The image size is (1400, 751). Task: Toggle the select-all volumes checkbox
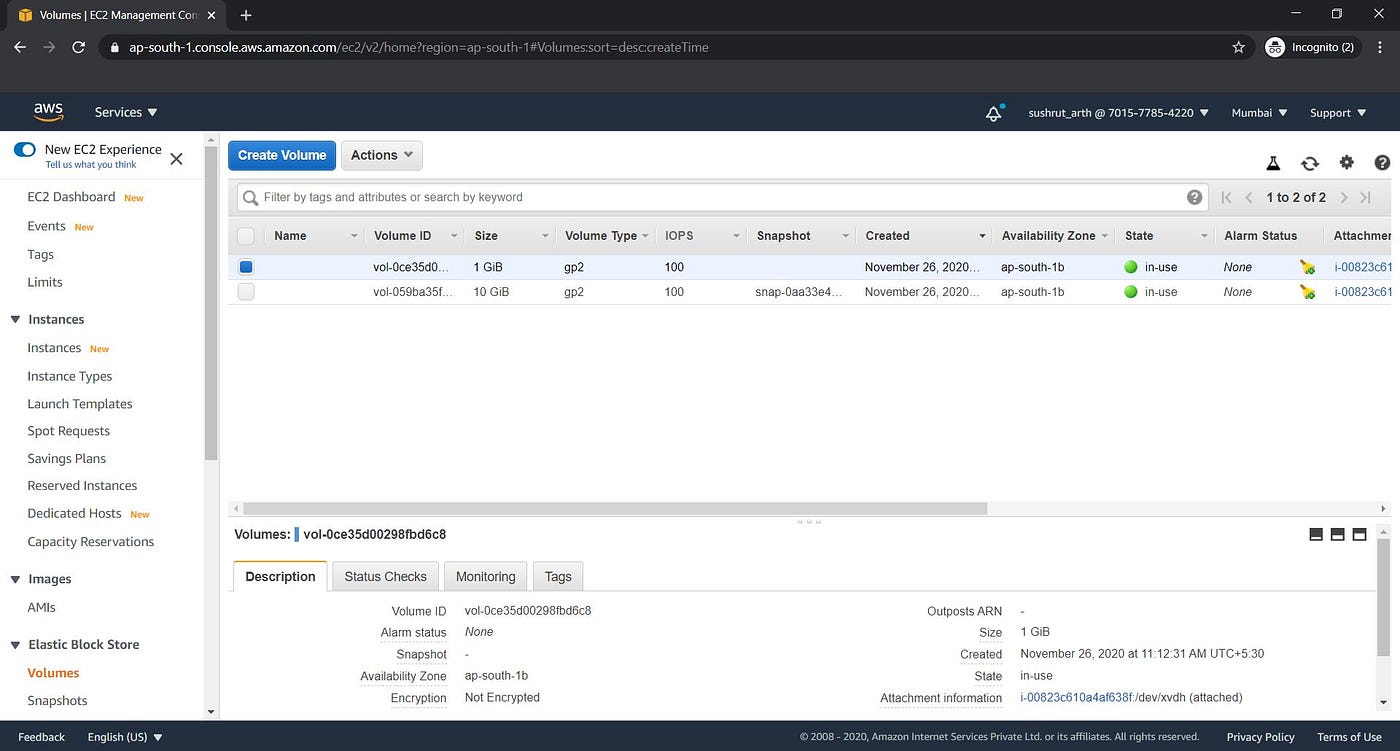click(246, 236)
